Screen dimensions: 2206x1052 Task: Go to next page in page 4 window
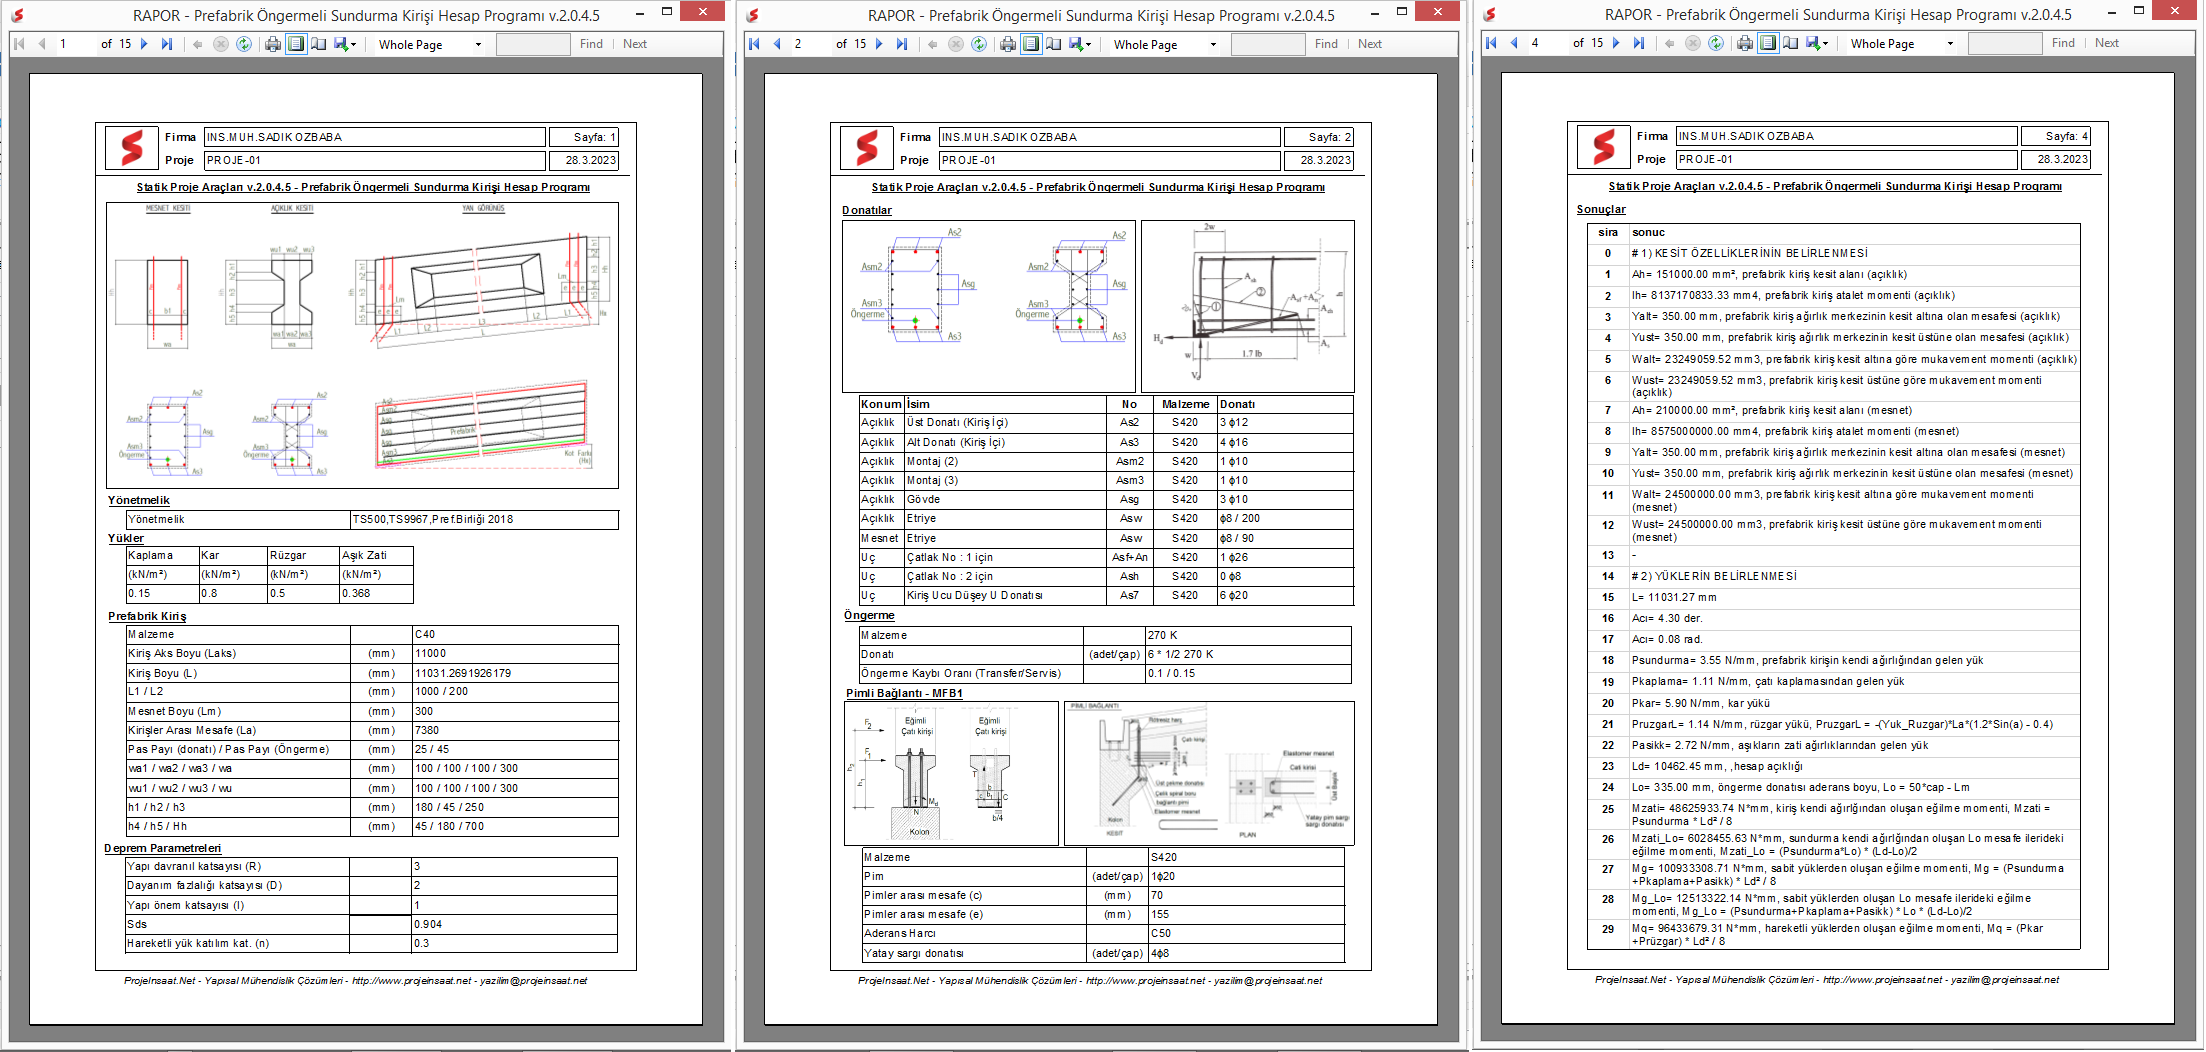pyautogui.click(x=1616, y=43)
